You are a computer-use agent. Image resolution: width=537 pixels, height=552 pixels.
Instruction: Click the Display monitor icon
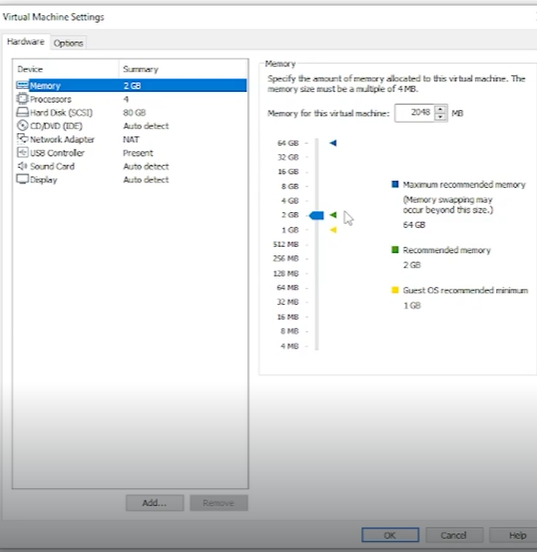22,179
